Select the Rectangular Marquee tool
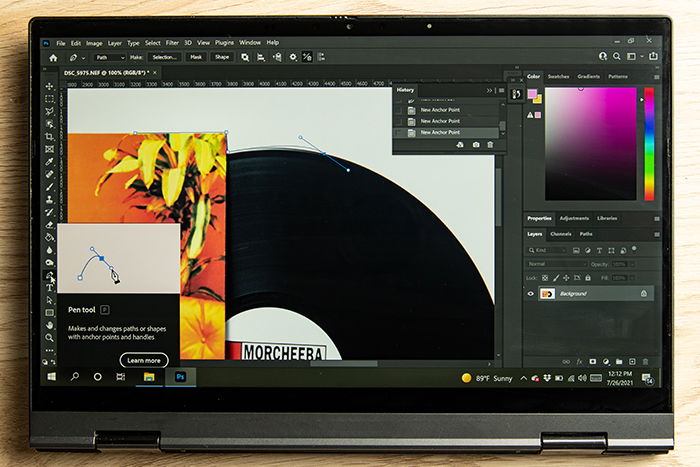 click(x=50, y=99)
